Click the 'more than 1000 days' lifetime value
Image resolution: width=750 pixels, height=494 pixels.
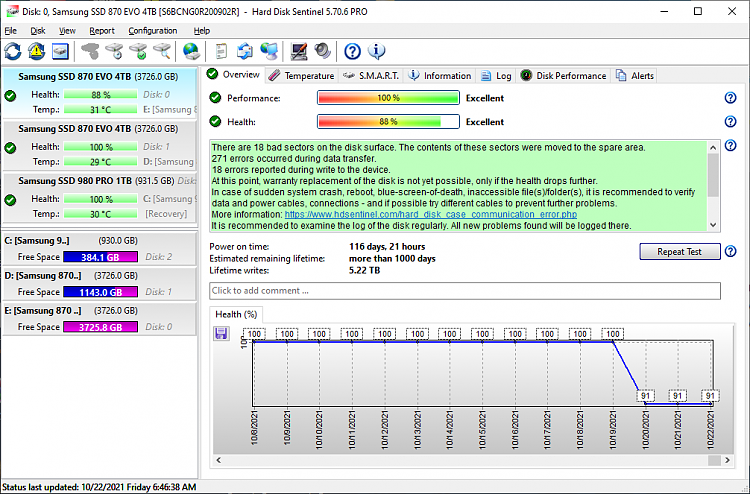(x=392, y=258)
